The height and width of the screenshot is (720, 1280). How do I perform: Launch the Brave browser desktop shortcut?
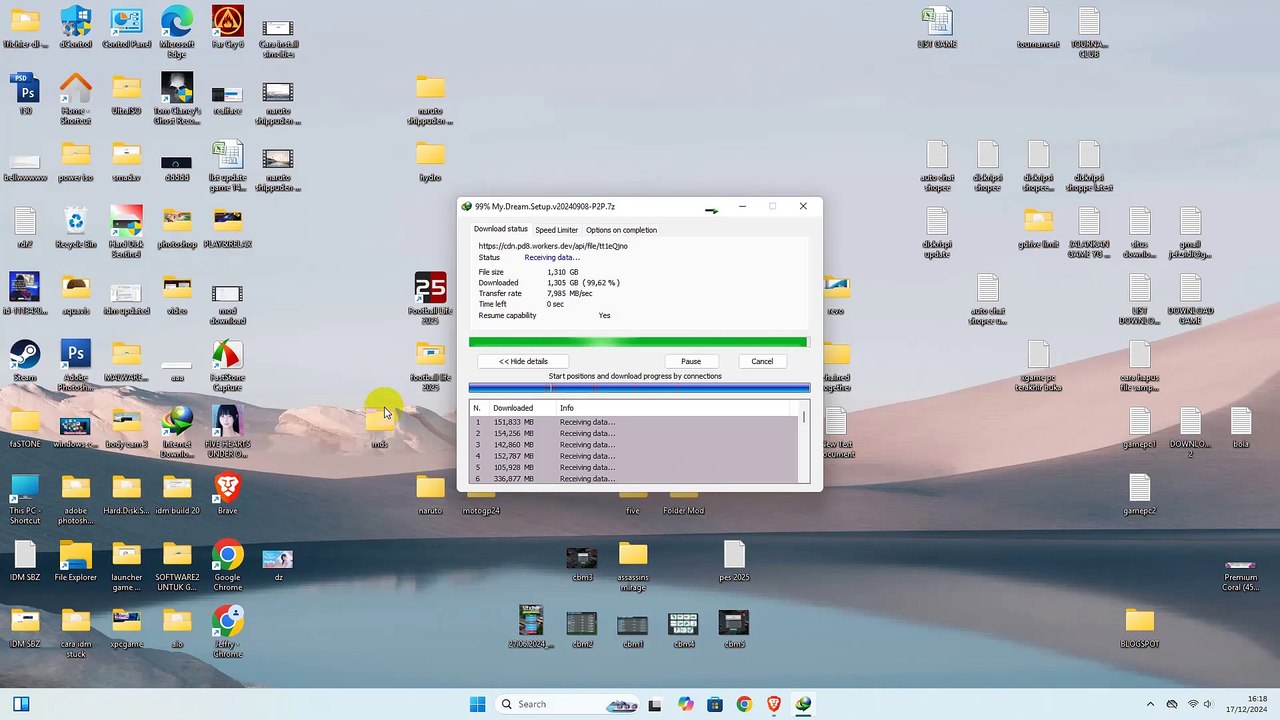[228, 493]
